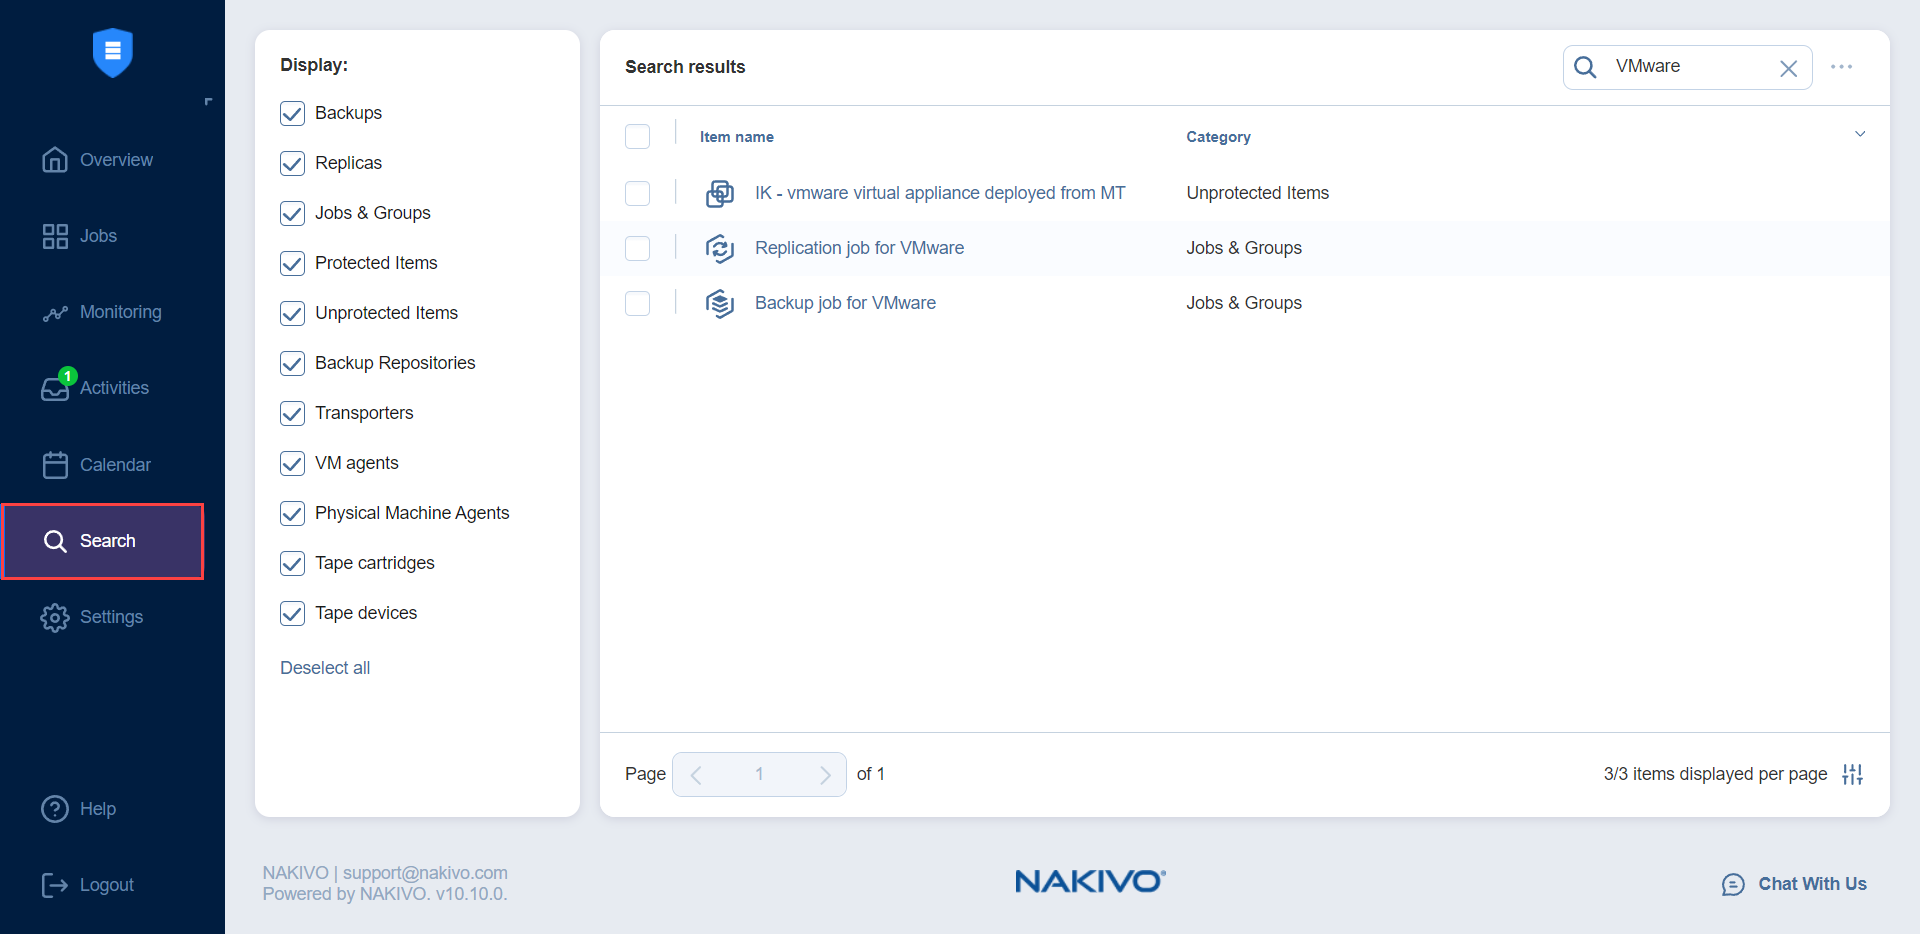Click the 3/3 items displayed per page text
The width and height of the screenshot is (1920, 934).
pos(1715,774)
